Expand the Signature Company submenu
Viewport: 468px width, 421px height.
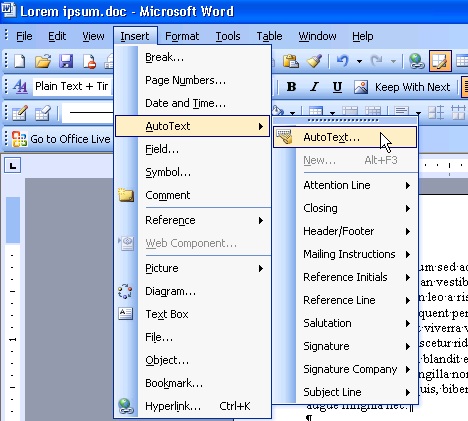[345, 369]
